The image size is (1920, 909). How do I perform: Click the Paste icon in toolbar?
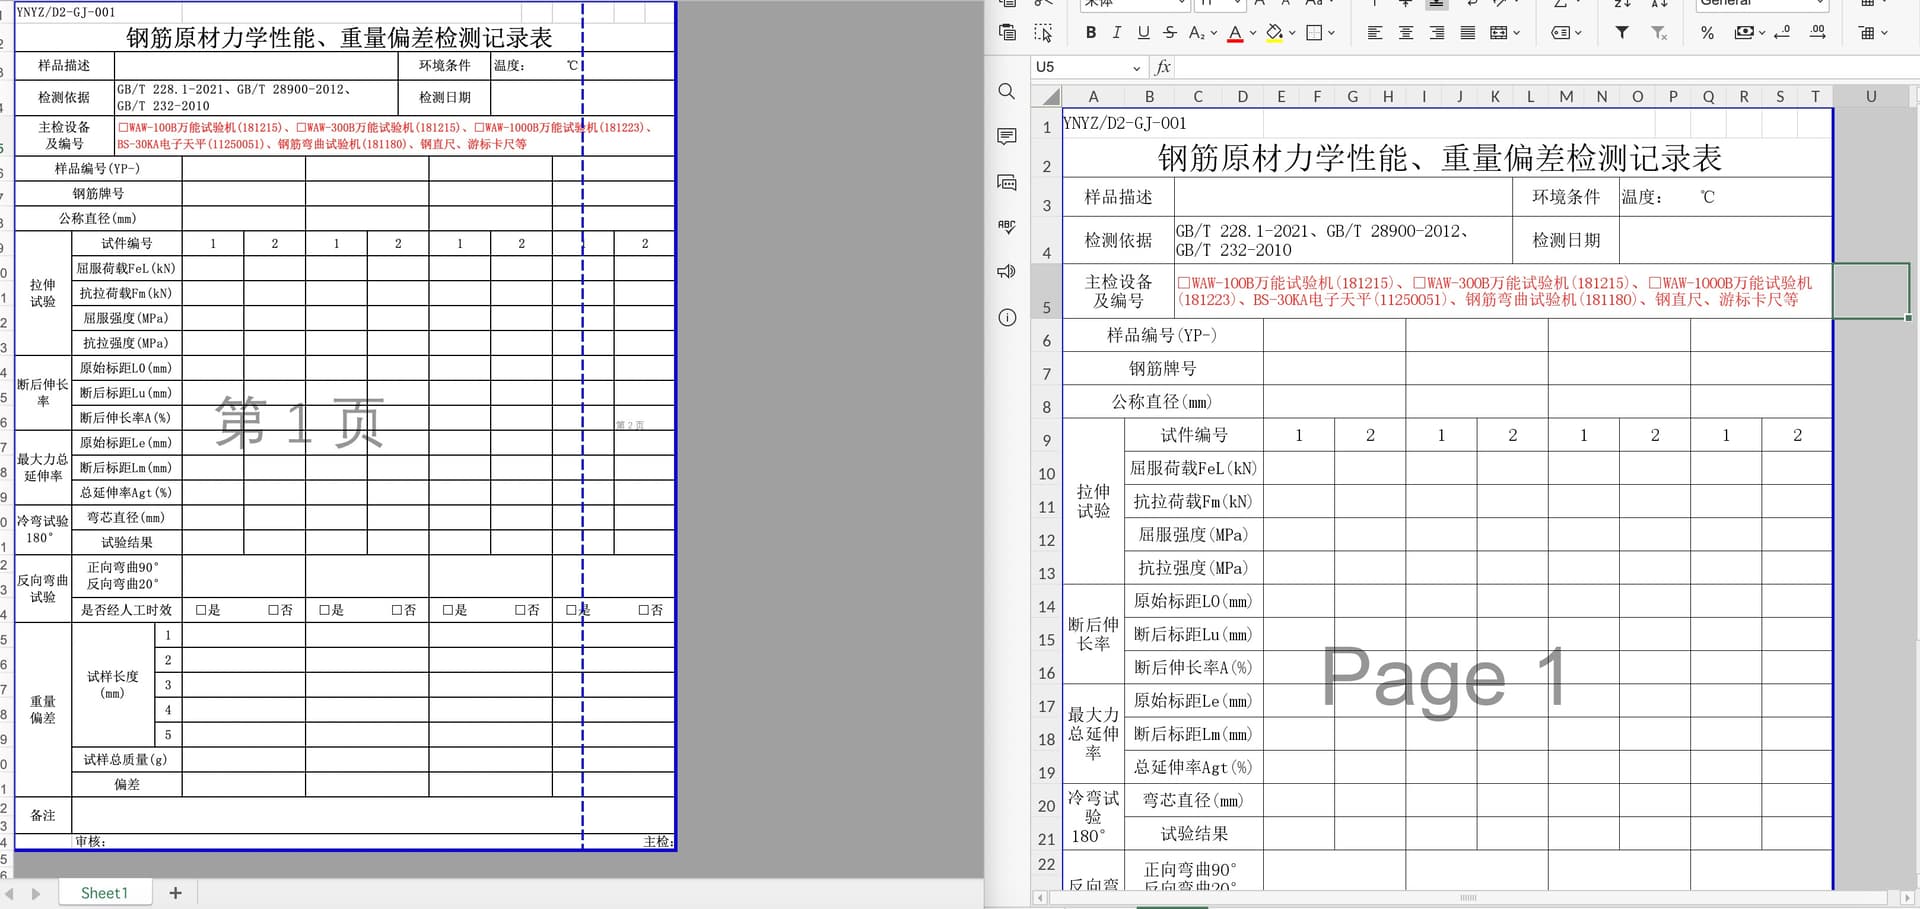1007,32
